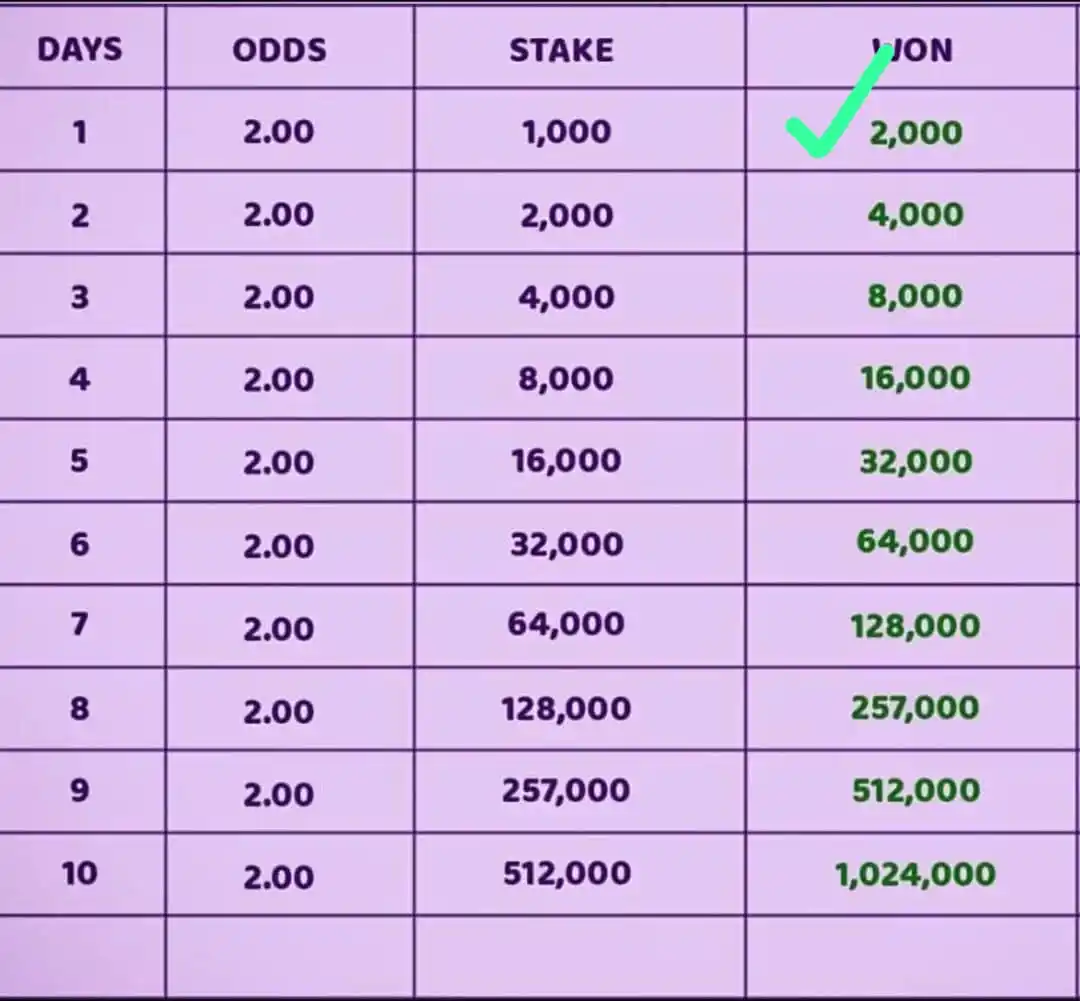Click the odds 2.00 in day 7 row

click(x=279, y=629)
